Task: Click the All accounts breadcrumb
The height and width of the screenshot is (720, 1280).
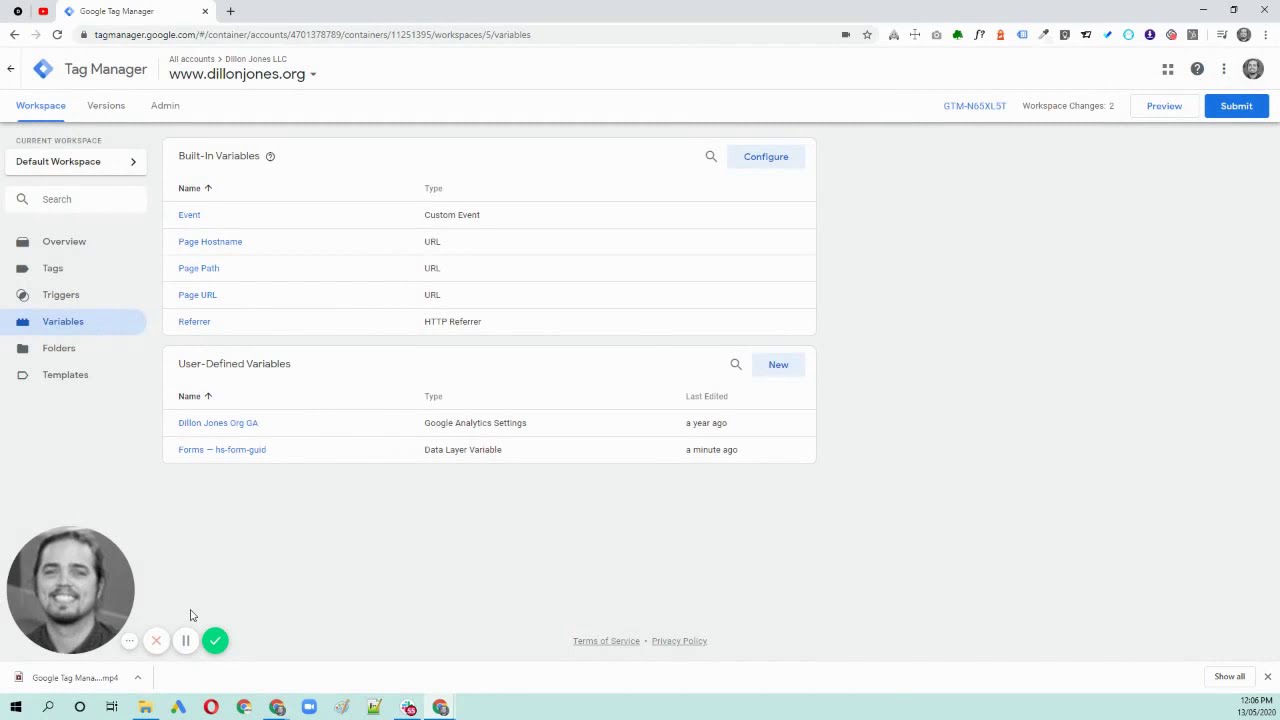Action: [x=191, y=59]
